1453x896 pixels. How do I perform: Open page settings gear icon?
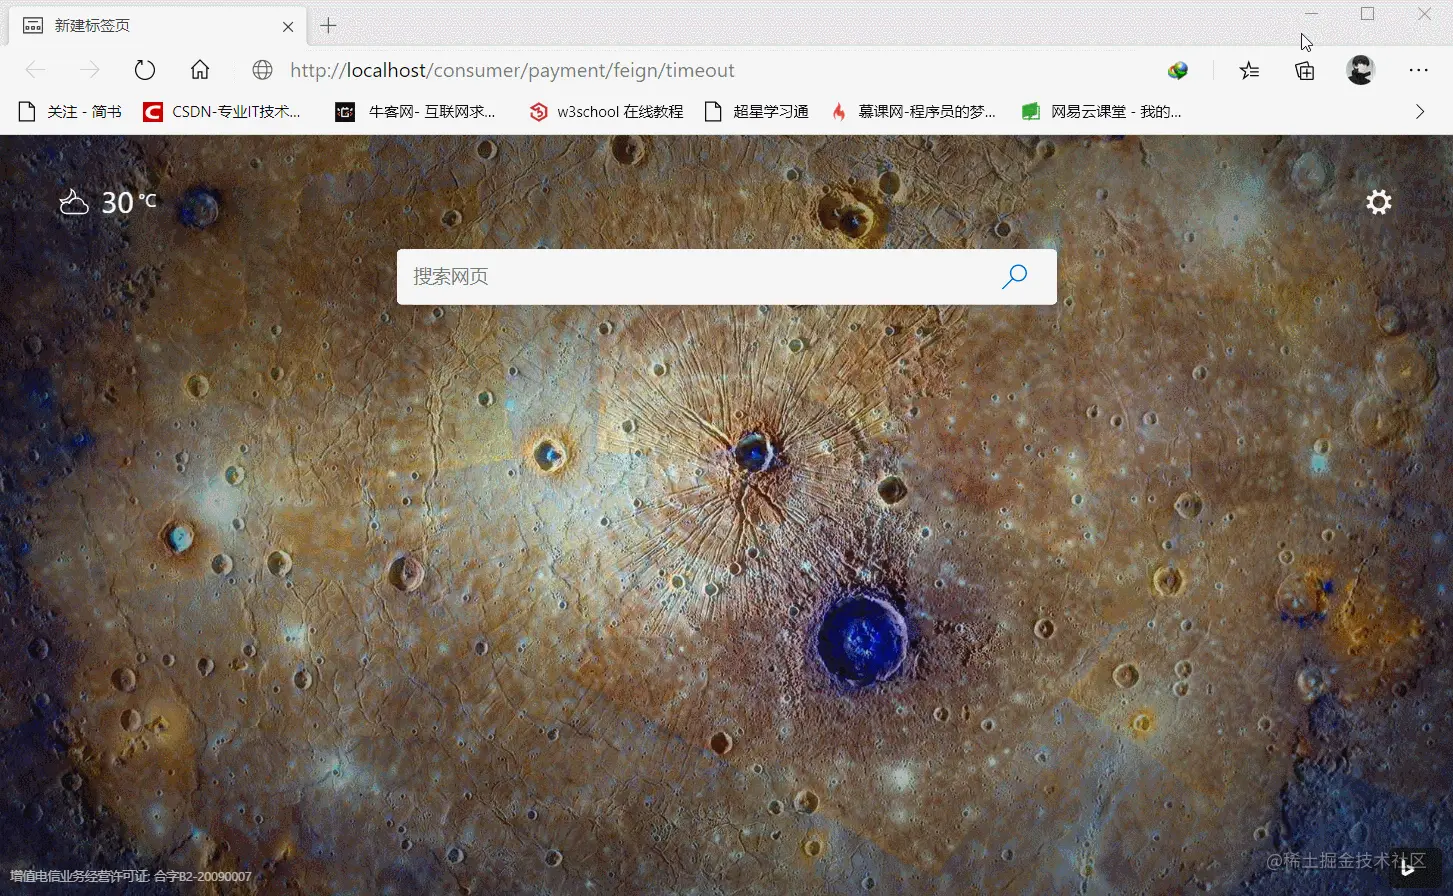click(x=1379, y=202)
